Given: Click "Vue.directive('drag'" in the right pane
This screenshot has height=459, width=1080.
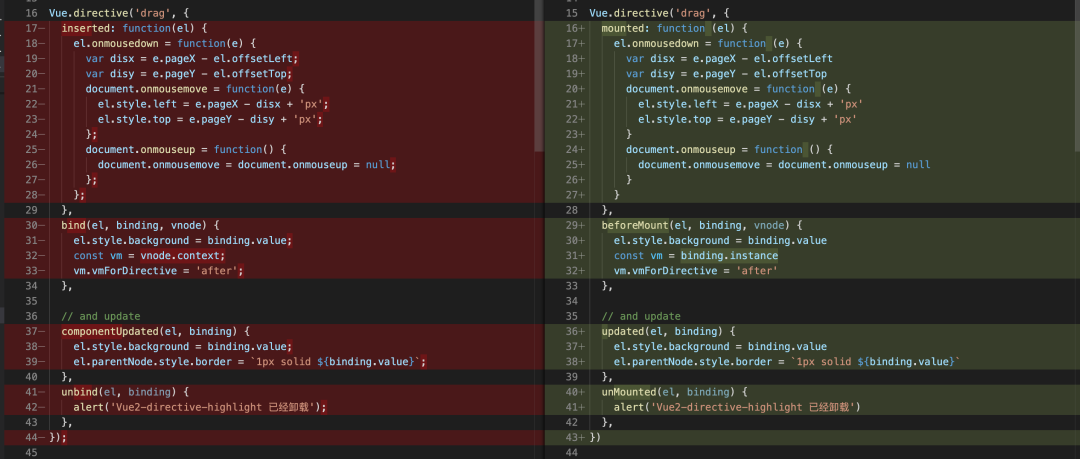Looking at the screenshot, I should [x=650, y=13].
